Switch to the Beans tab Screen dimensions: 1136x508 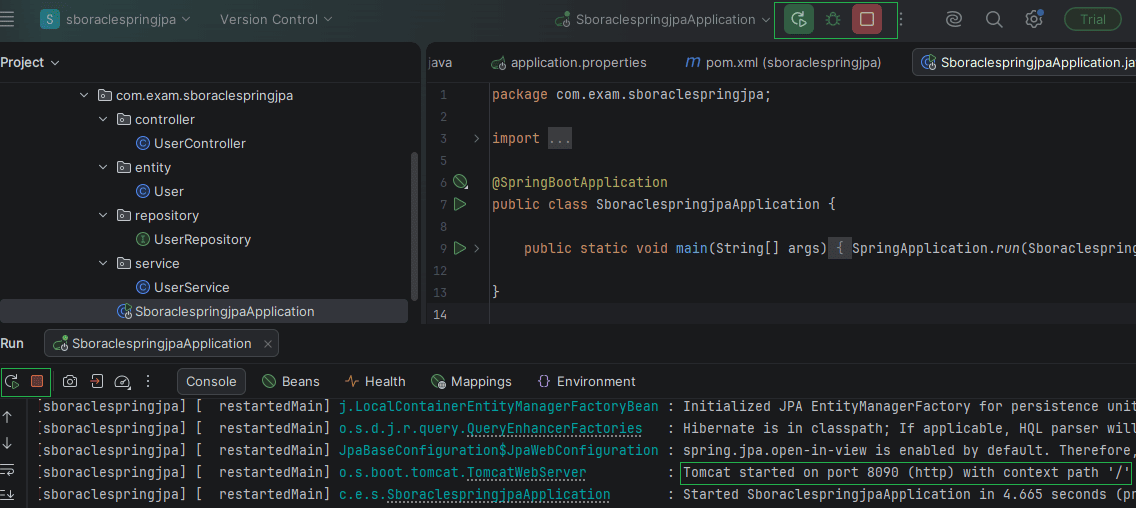point(291,381)
